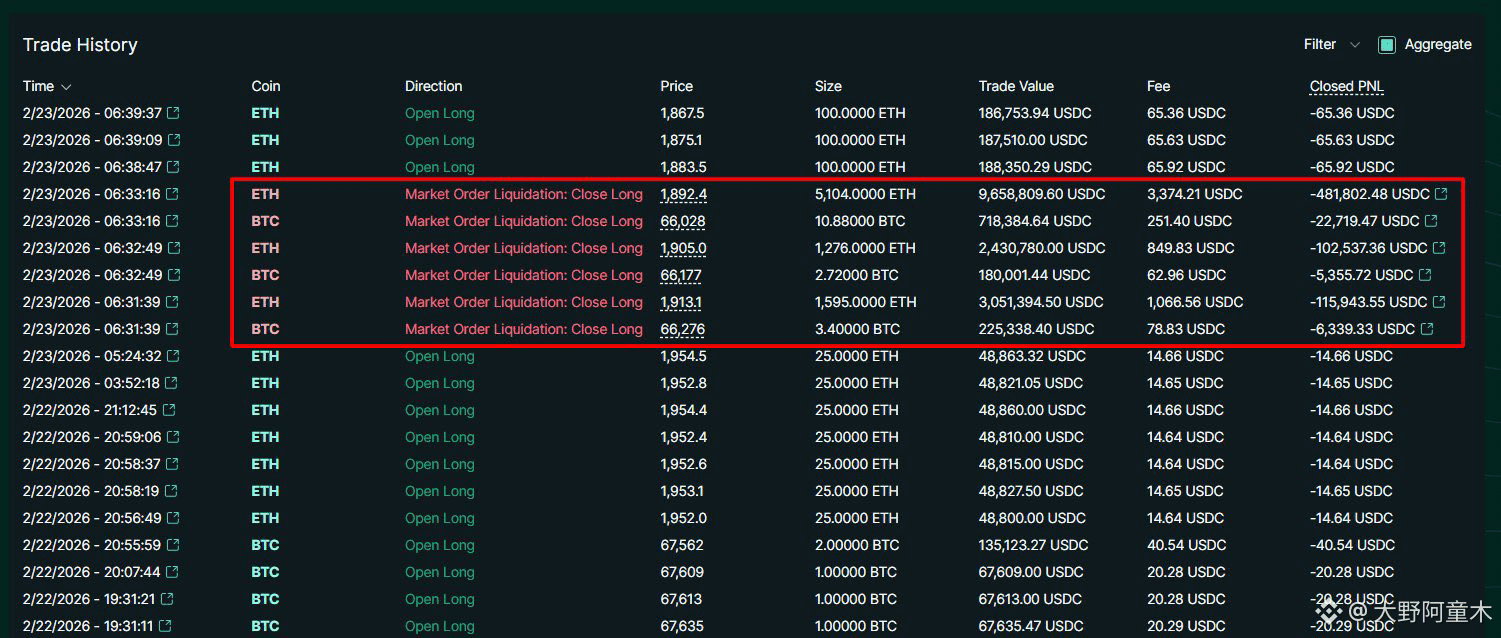This screenshot has height=638, width=1501.
Task: Open explorer link for 20:58:37 trade
Action: pos(173,464)
